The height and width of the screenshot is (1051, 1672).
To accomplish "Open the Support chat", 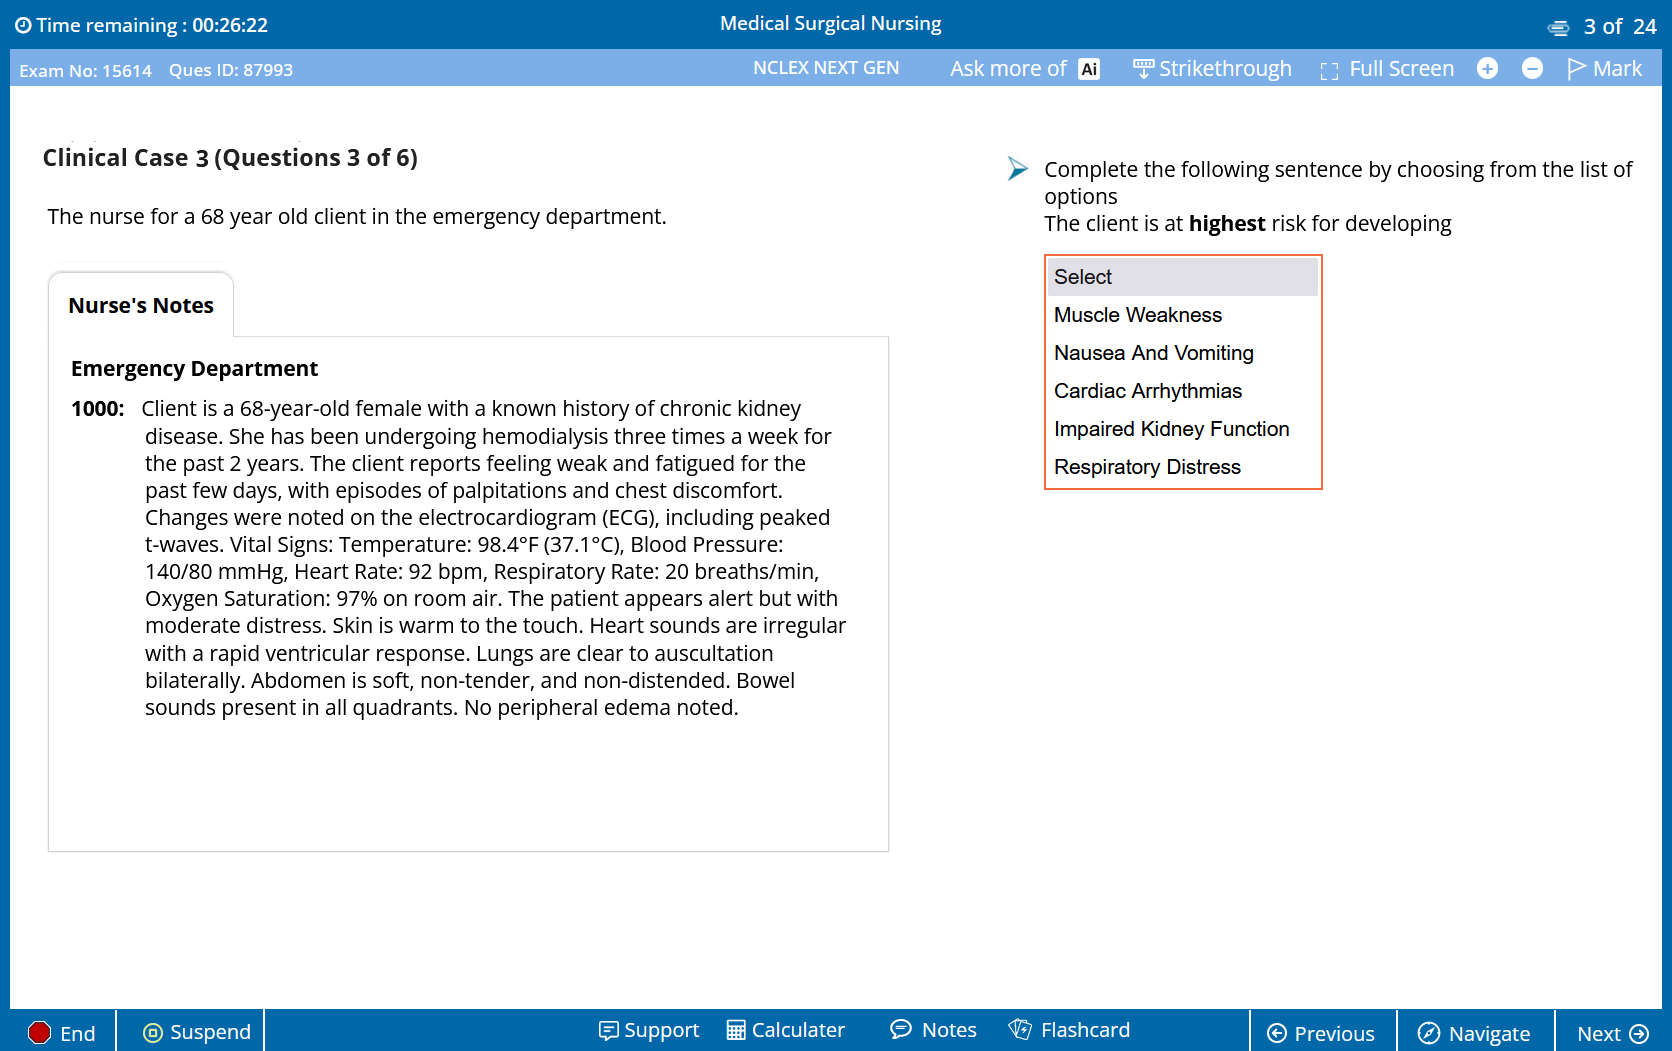I will click(x=649, y=1030).
